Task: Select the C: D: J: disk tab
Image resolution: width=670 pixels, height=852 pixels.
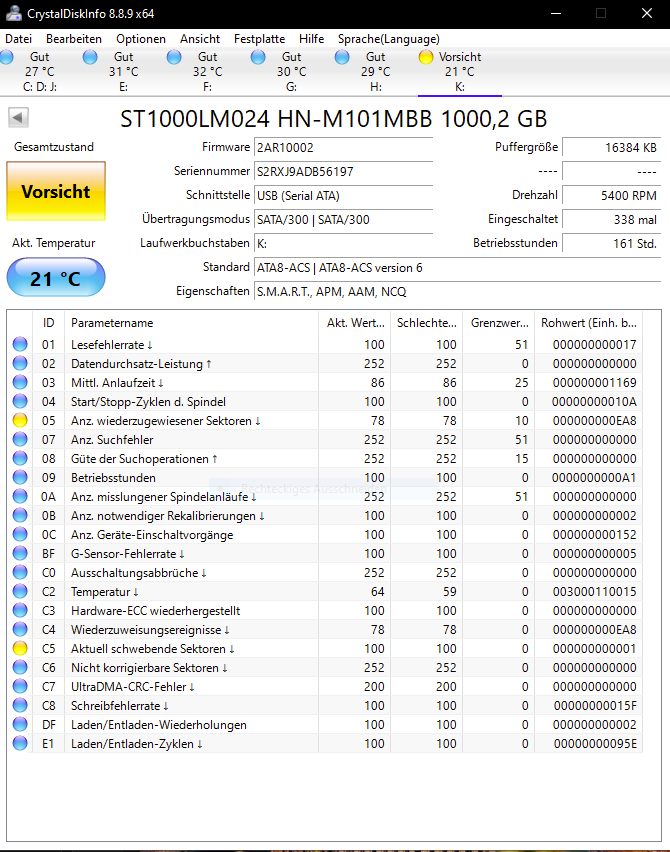Action: [x=40, y=72]
